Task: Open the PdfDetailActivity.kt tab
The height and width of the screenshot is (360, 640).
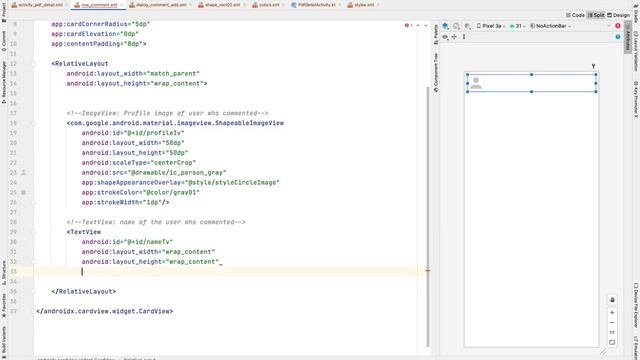Action: (x=316, y=5)
